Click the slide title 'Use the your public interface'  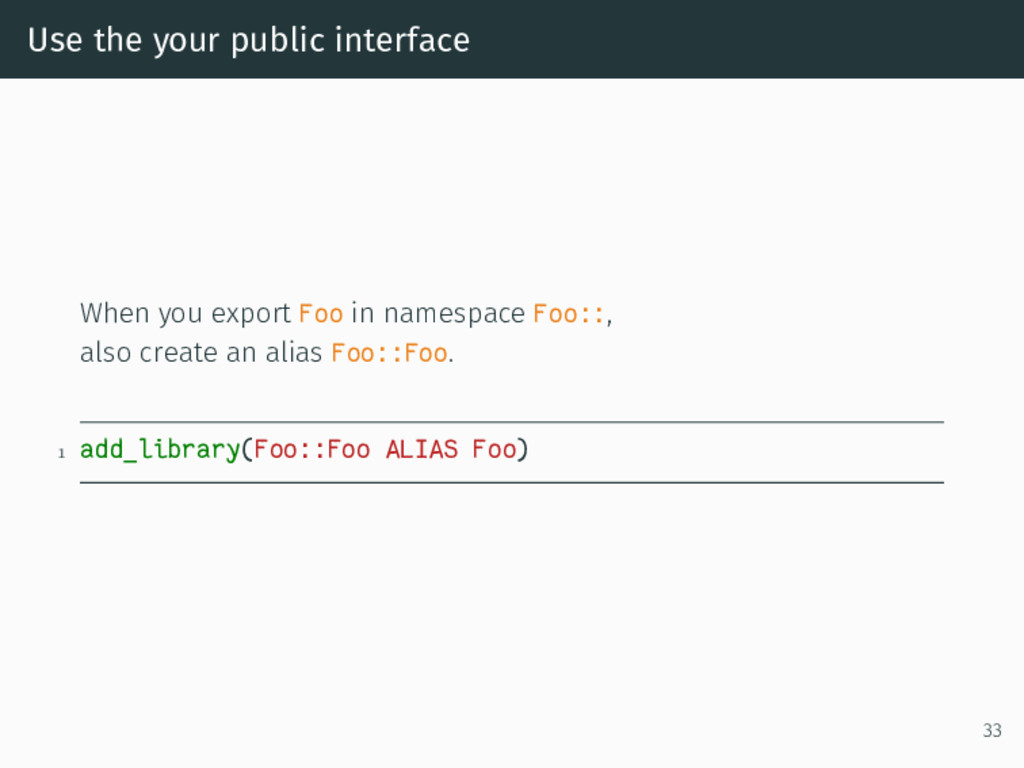pos(249,40)
